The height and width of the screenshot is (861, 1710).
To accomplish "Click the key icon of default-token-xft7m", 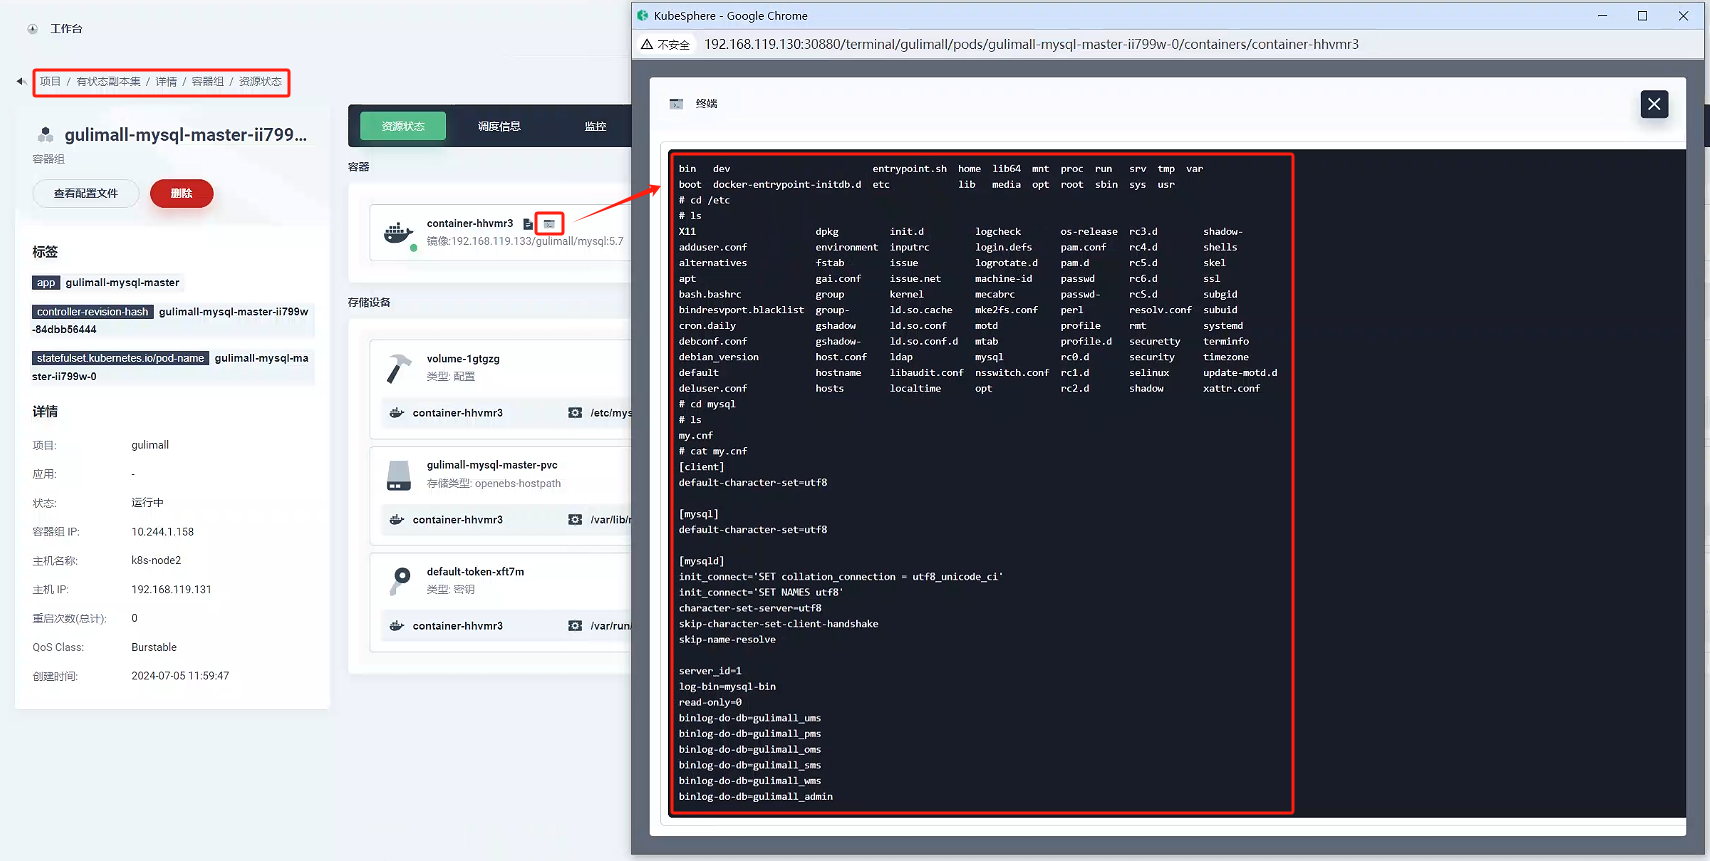I will (x=400, y=581).
